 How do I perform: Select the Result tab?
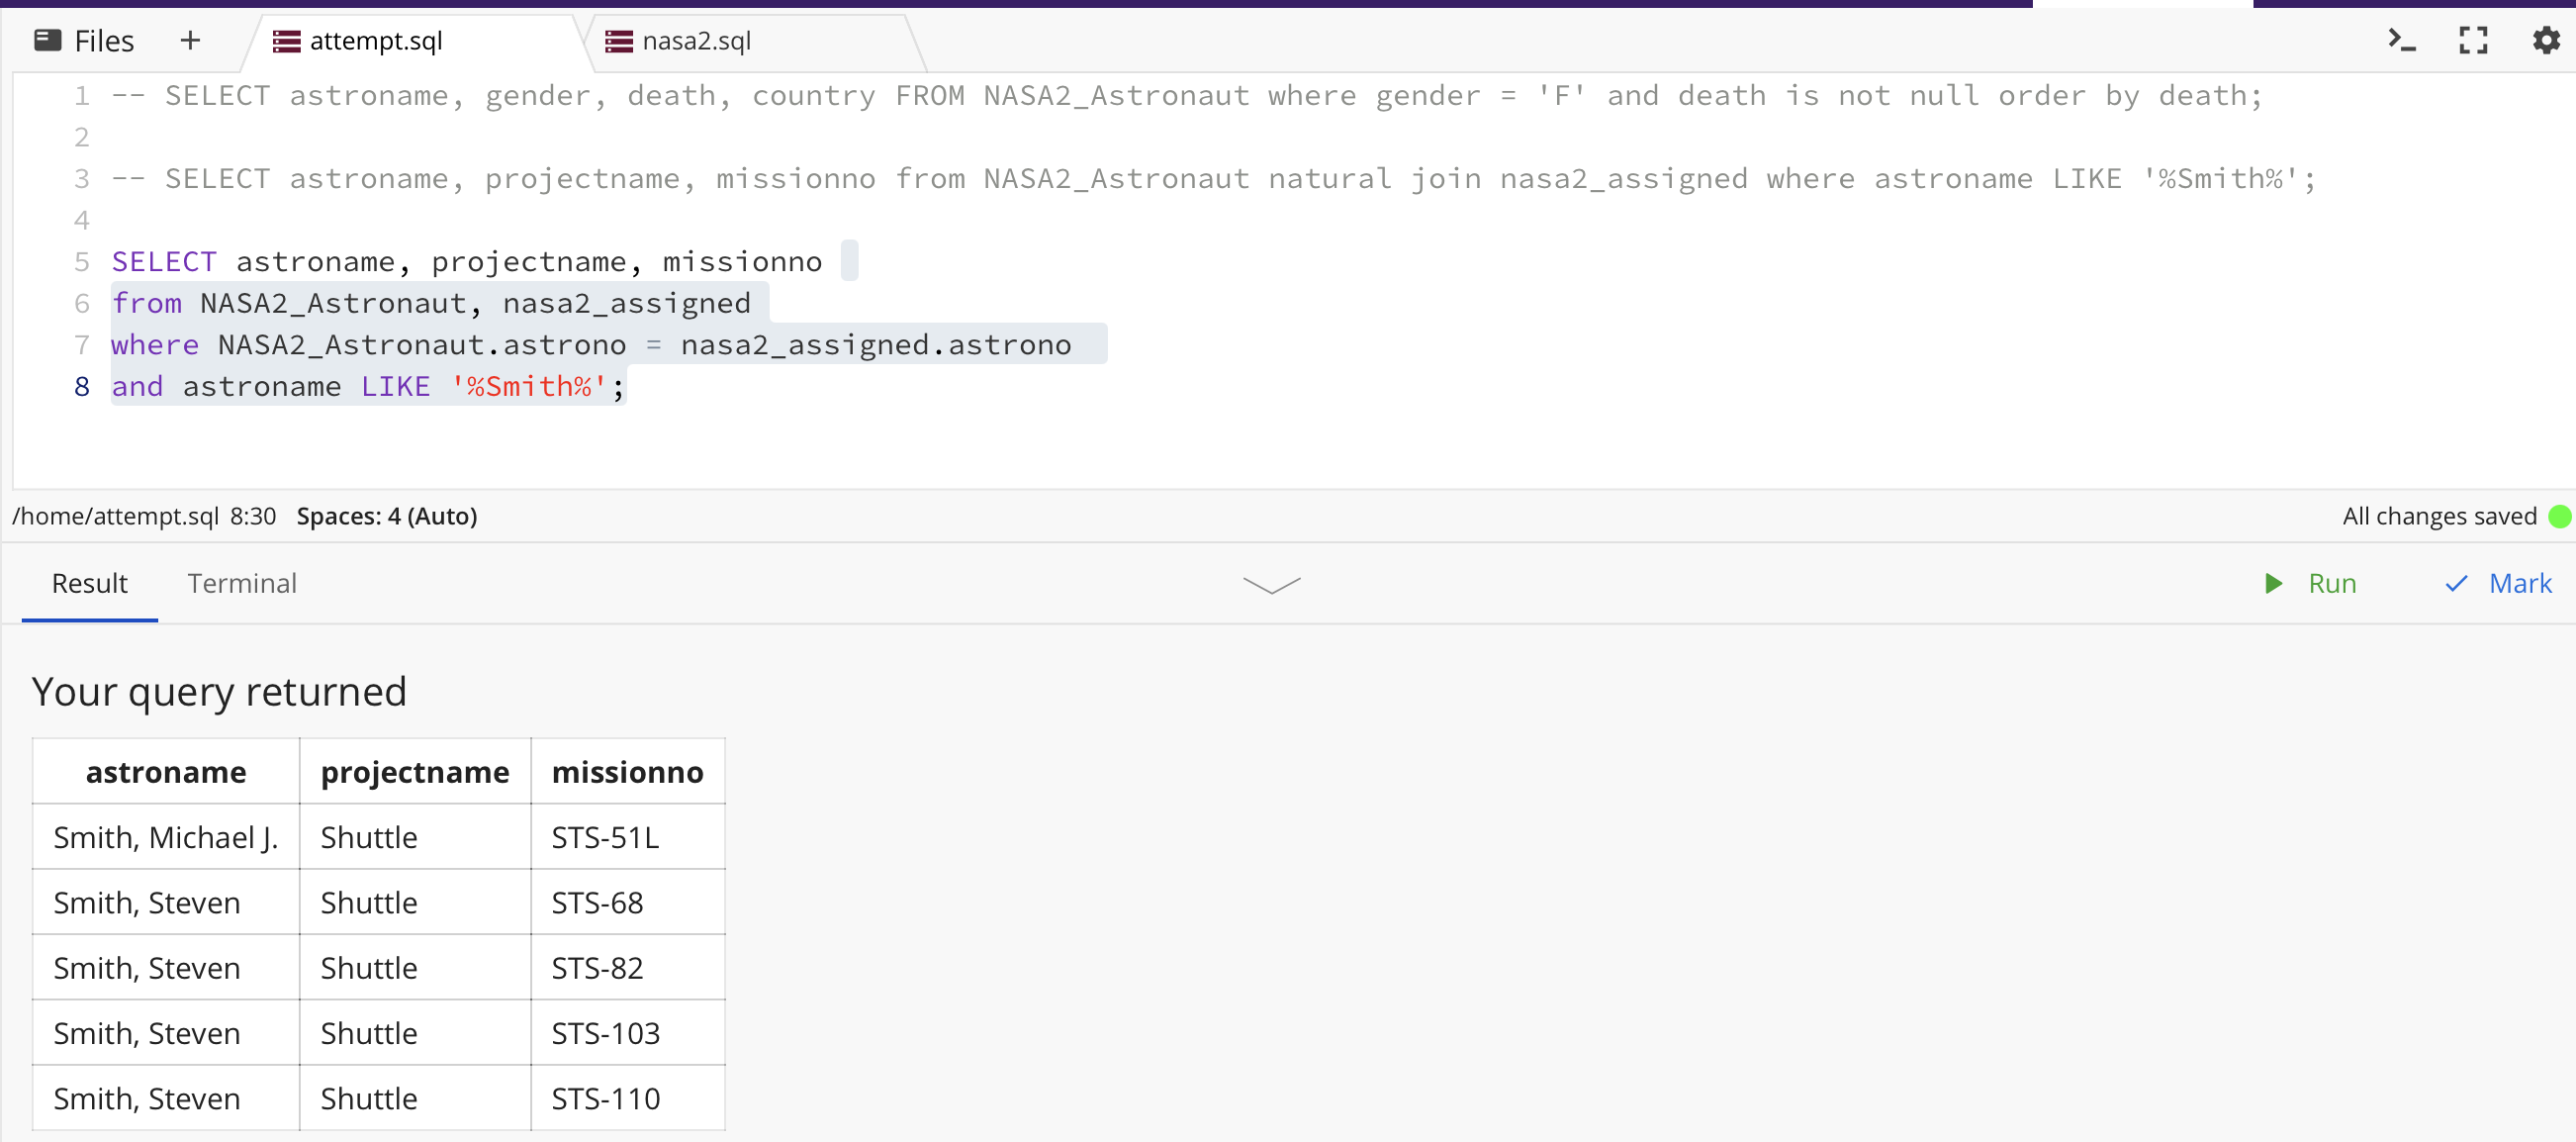(89, 583)
